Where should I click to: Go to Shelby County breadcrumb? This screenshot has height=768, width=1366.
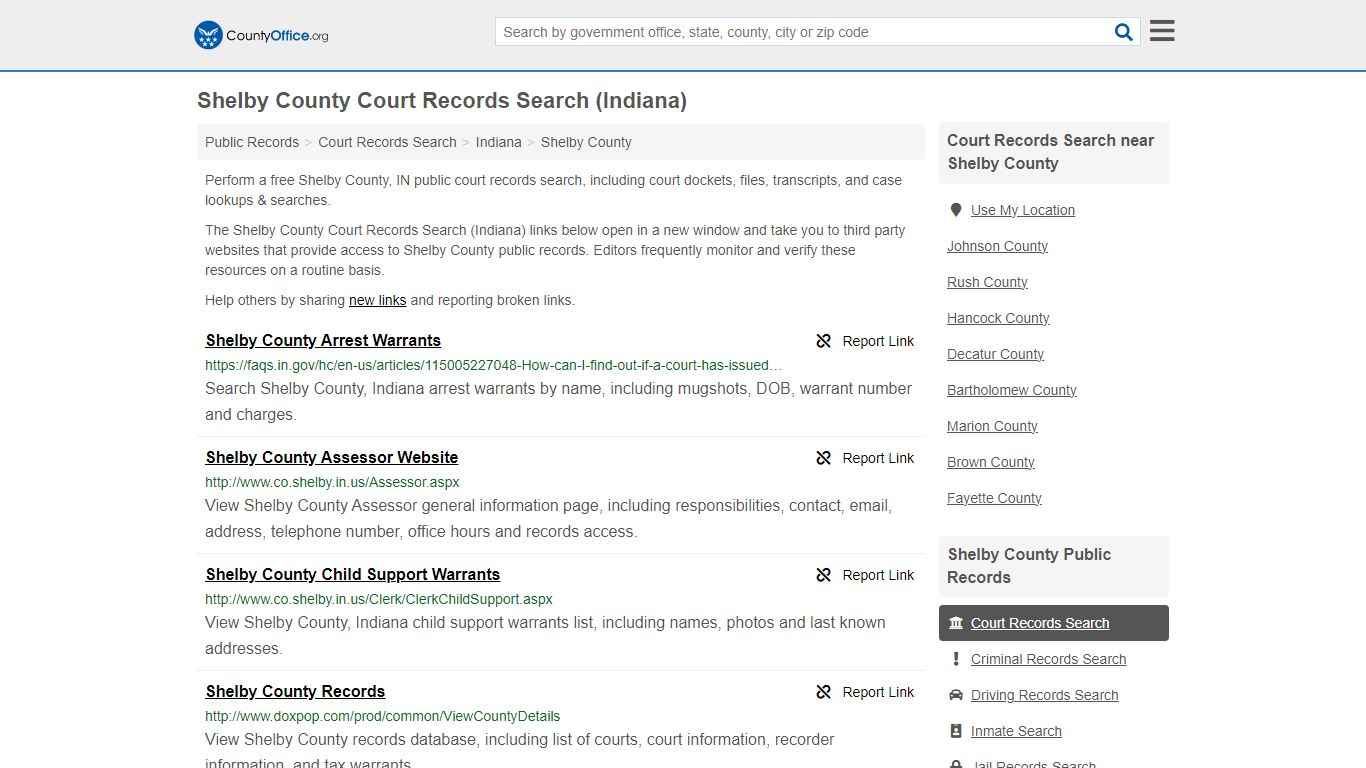pos(586,142)
